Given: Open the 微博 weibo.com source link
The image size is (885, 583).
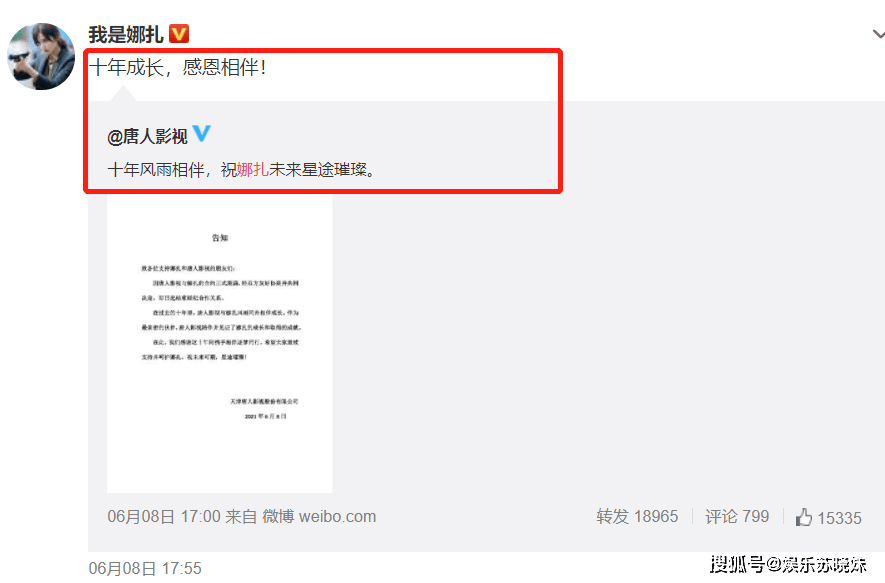Looking at the screenshot, I should point(319,516).
